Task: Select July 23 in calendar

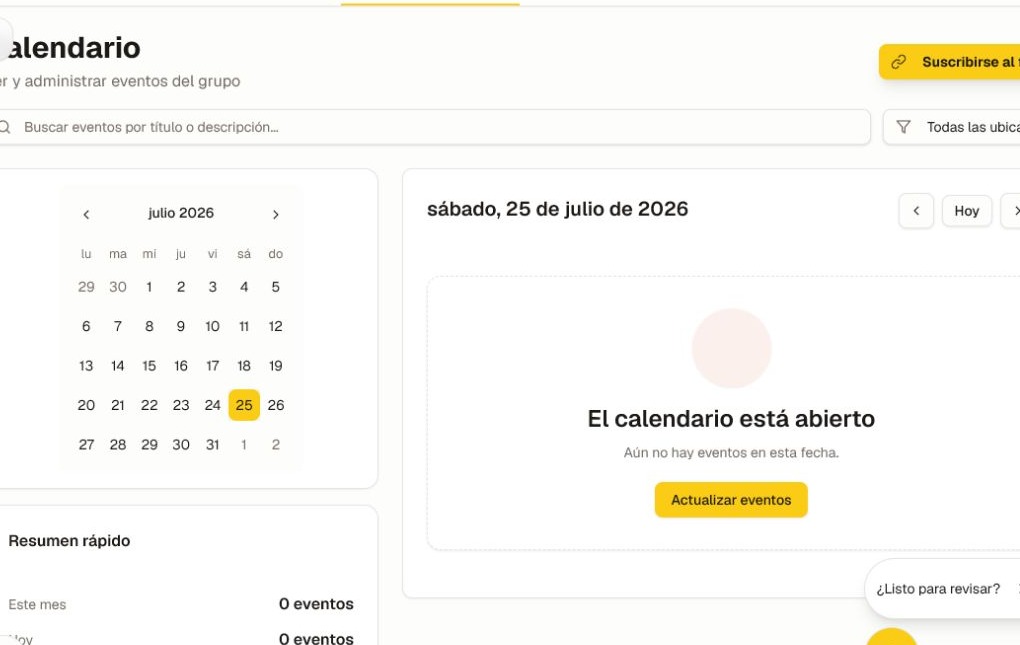Action: [x=181, y=405]
